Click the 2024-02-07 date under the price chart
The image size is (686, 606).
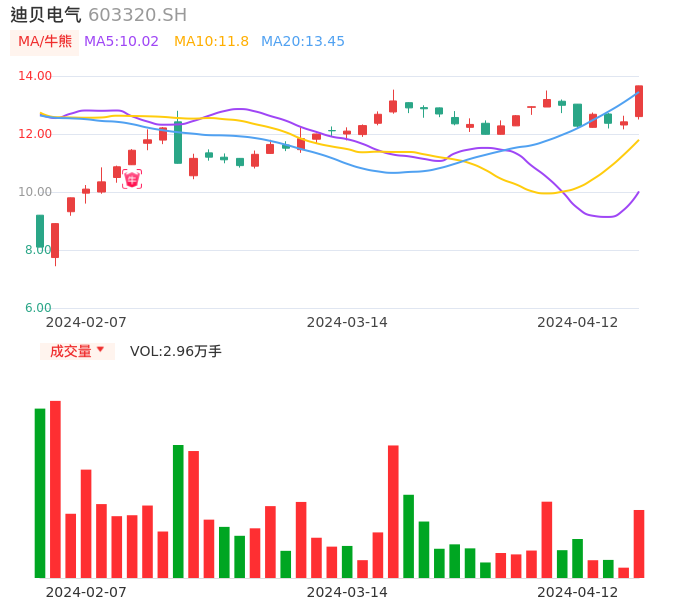86,322
